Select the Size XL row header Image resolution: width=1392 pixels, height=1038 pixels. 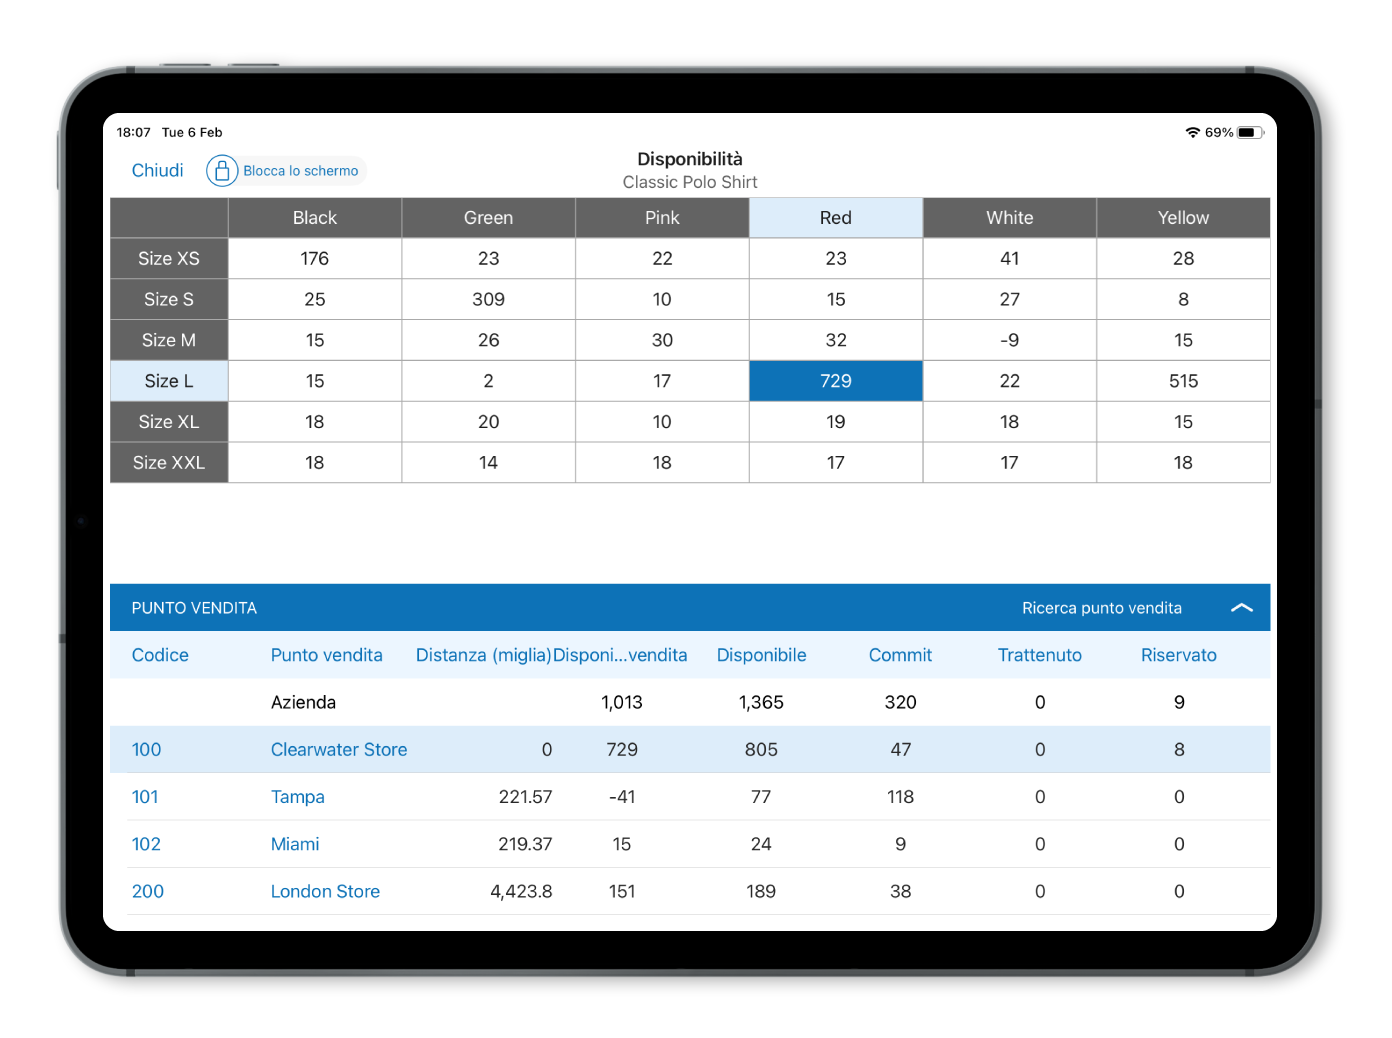point(169,422)
